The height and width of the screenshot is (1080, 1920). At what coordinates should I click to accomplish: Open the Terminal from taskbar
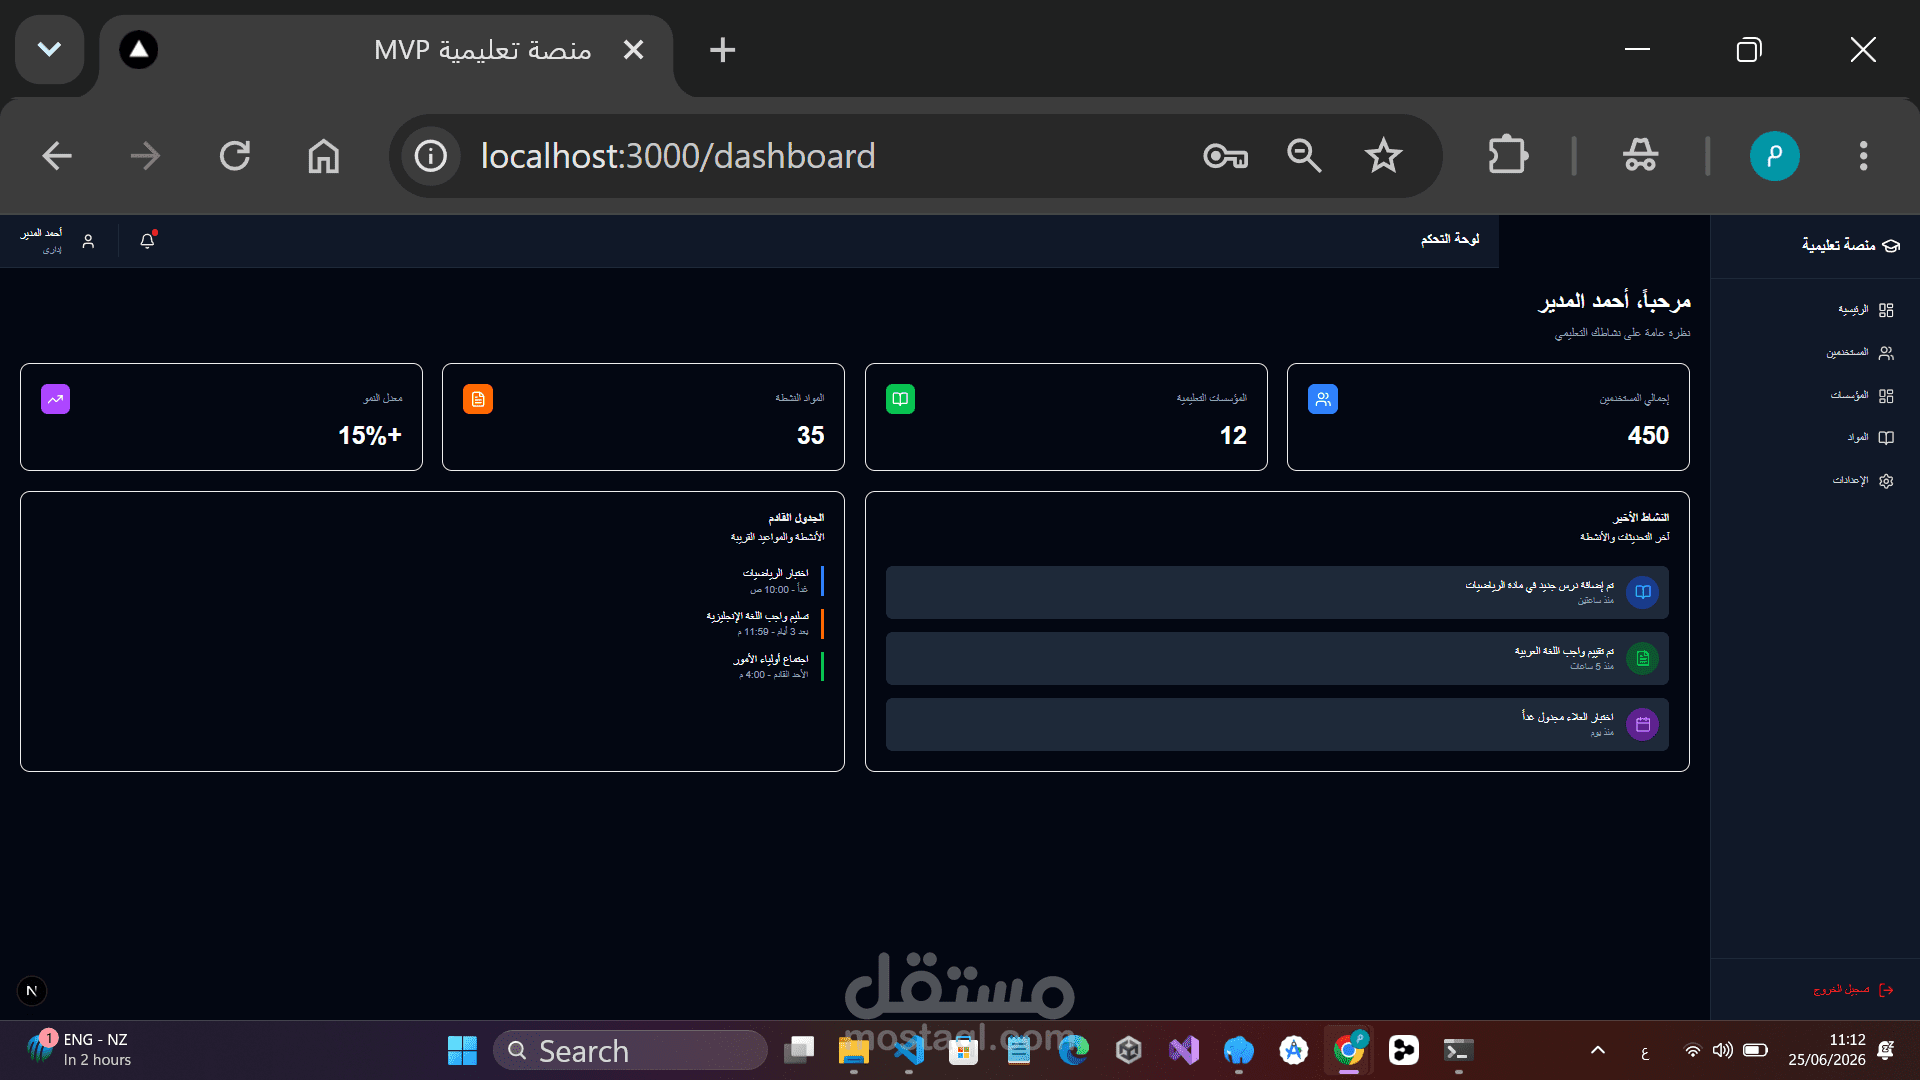(1459, 1051)
